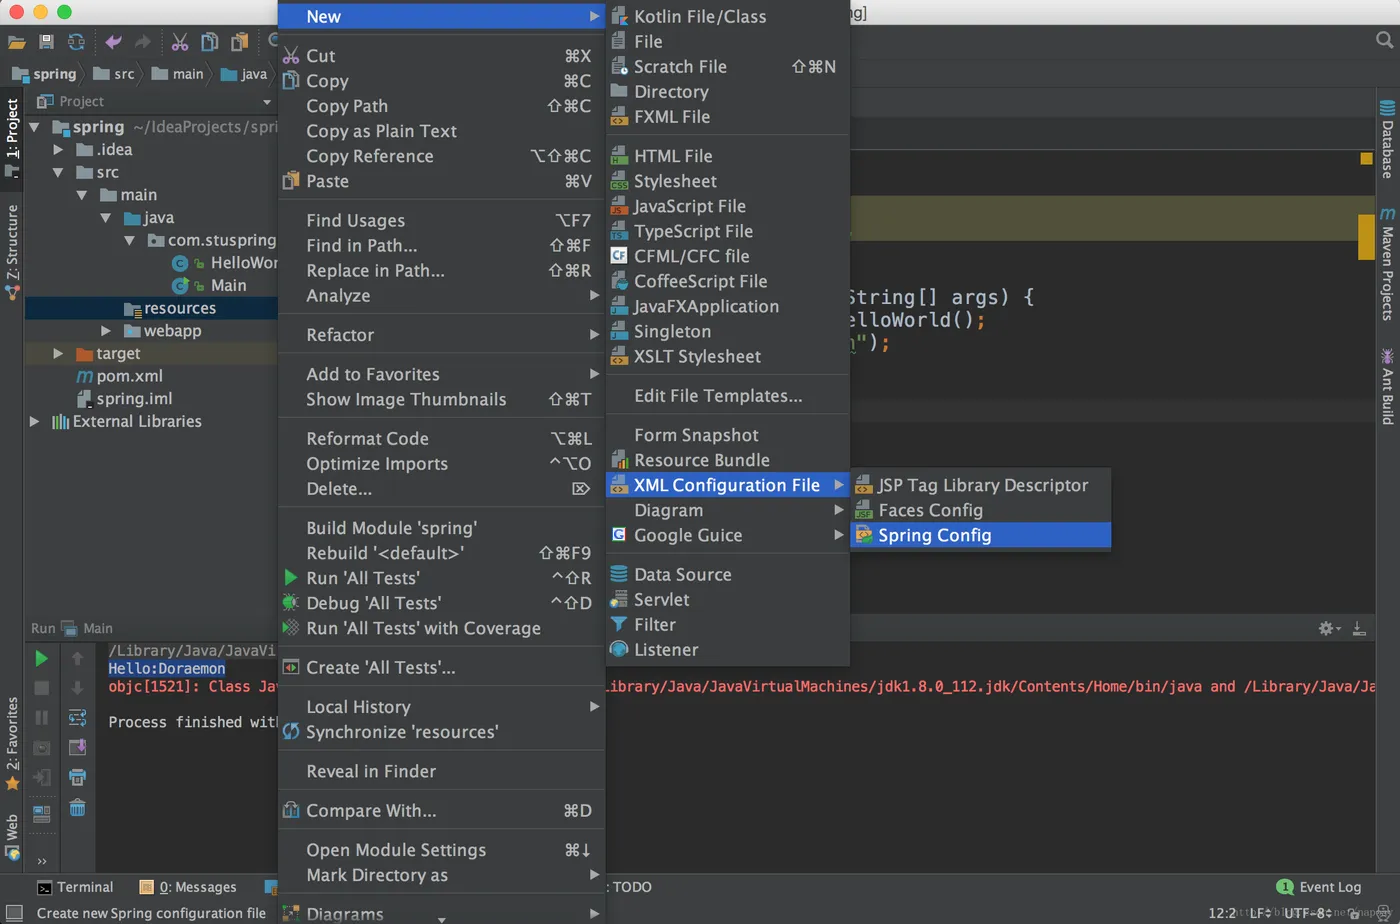
Task: Open the Ant Build side tool window
Action: tap(1387, 386)
